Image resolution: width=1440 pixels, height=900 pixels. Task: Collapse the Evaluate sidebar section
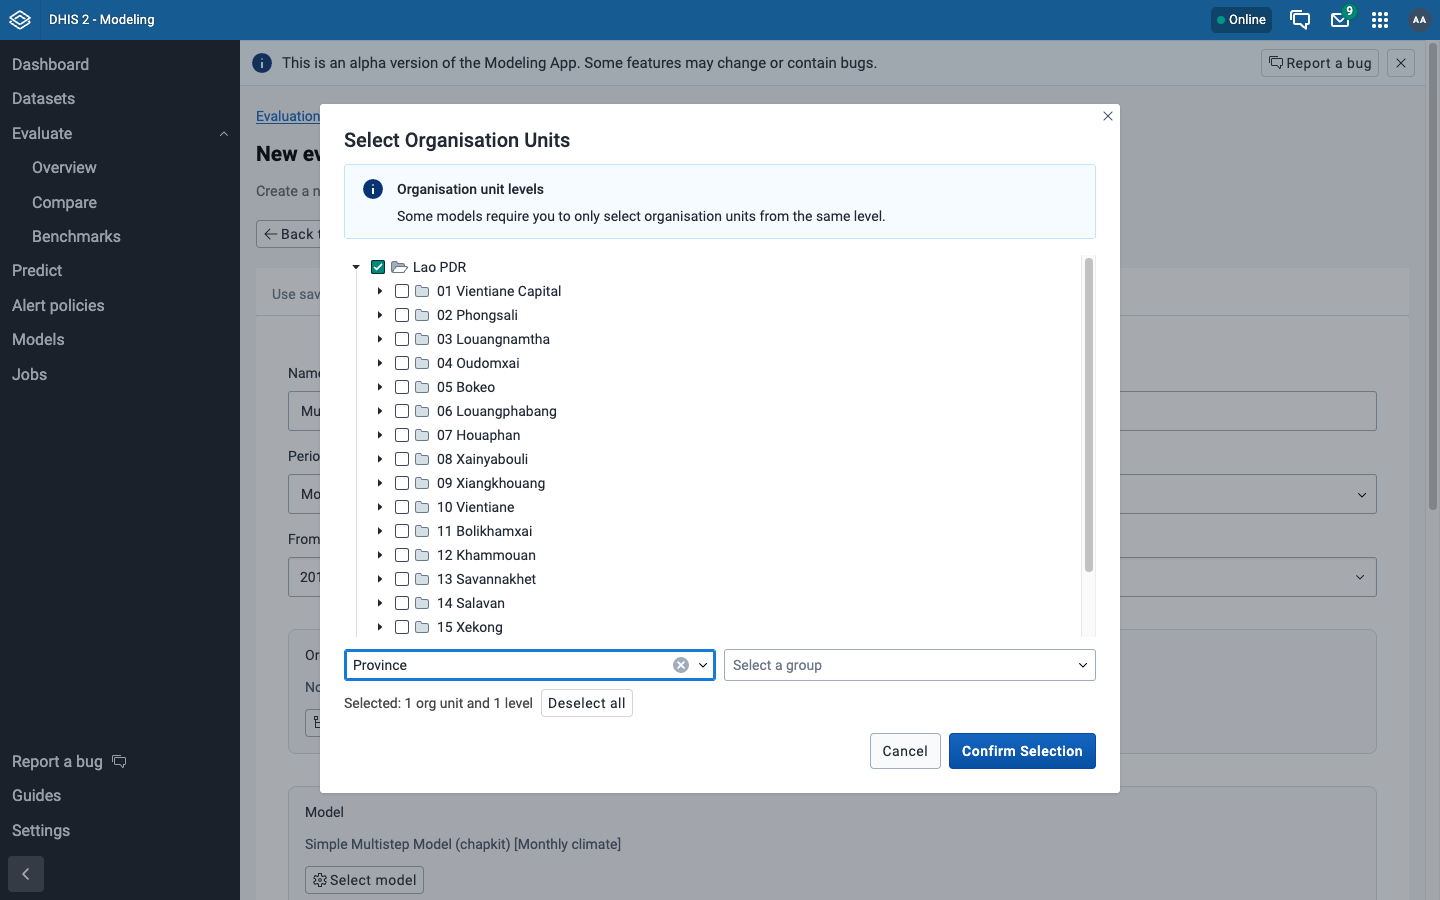click(x=223, y=134)
